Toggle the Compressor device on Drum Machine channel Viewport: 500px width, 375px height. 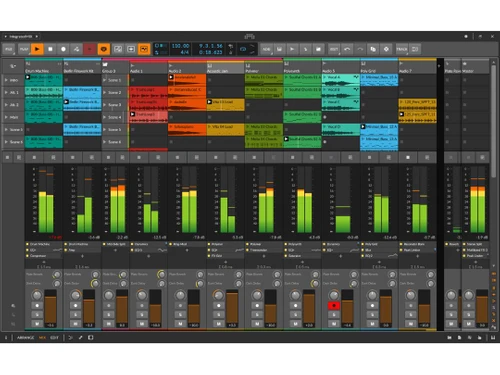28,256
